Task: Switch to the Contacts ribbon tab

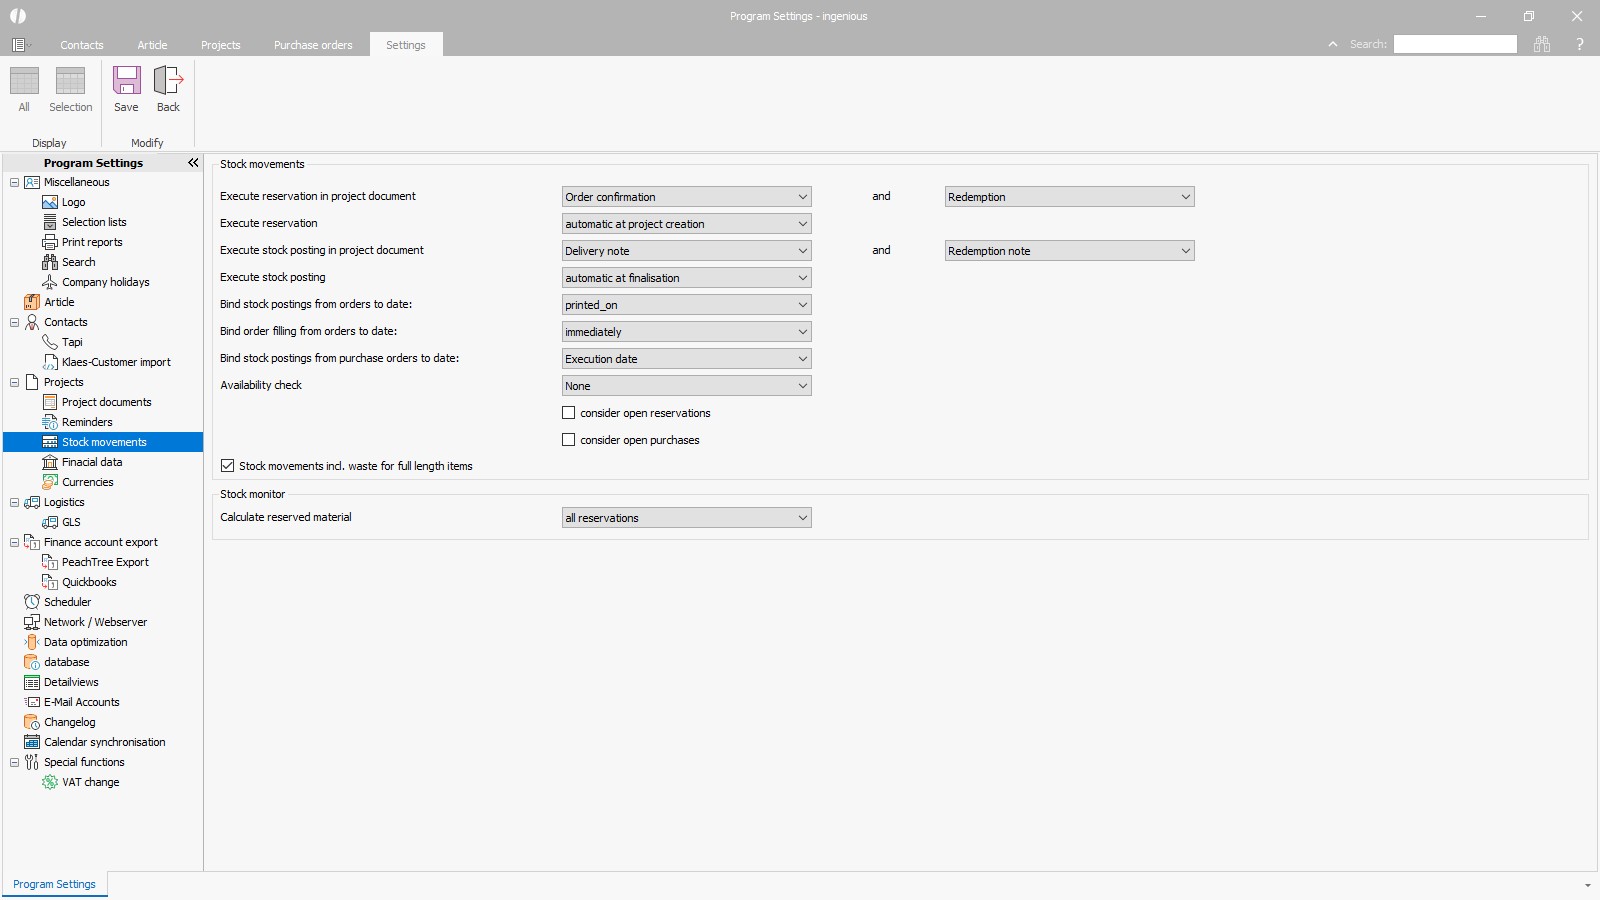Action: [81, 45]
